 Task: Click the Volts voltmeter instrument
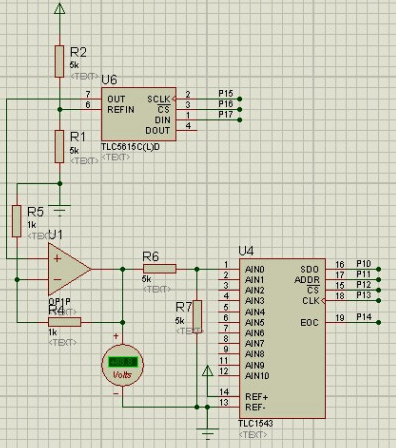(x=122, y=365)
